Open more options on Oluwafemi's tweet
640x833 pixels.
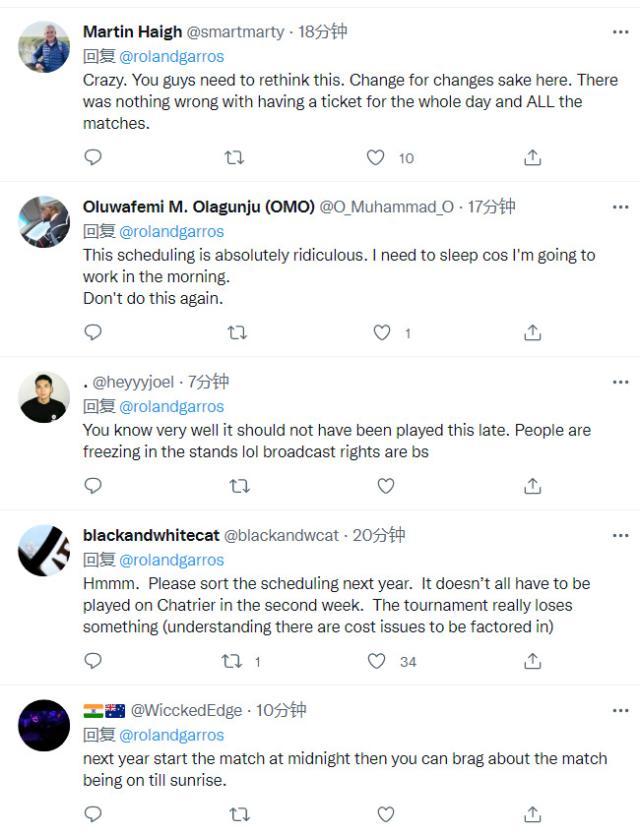coord(620,207)
